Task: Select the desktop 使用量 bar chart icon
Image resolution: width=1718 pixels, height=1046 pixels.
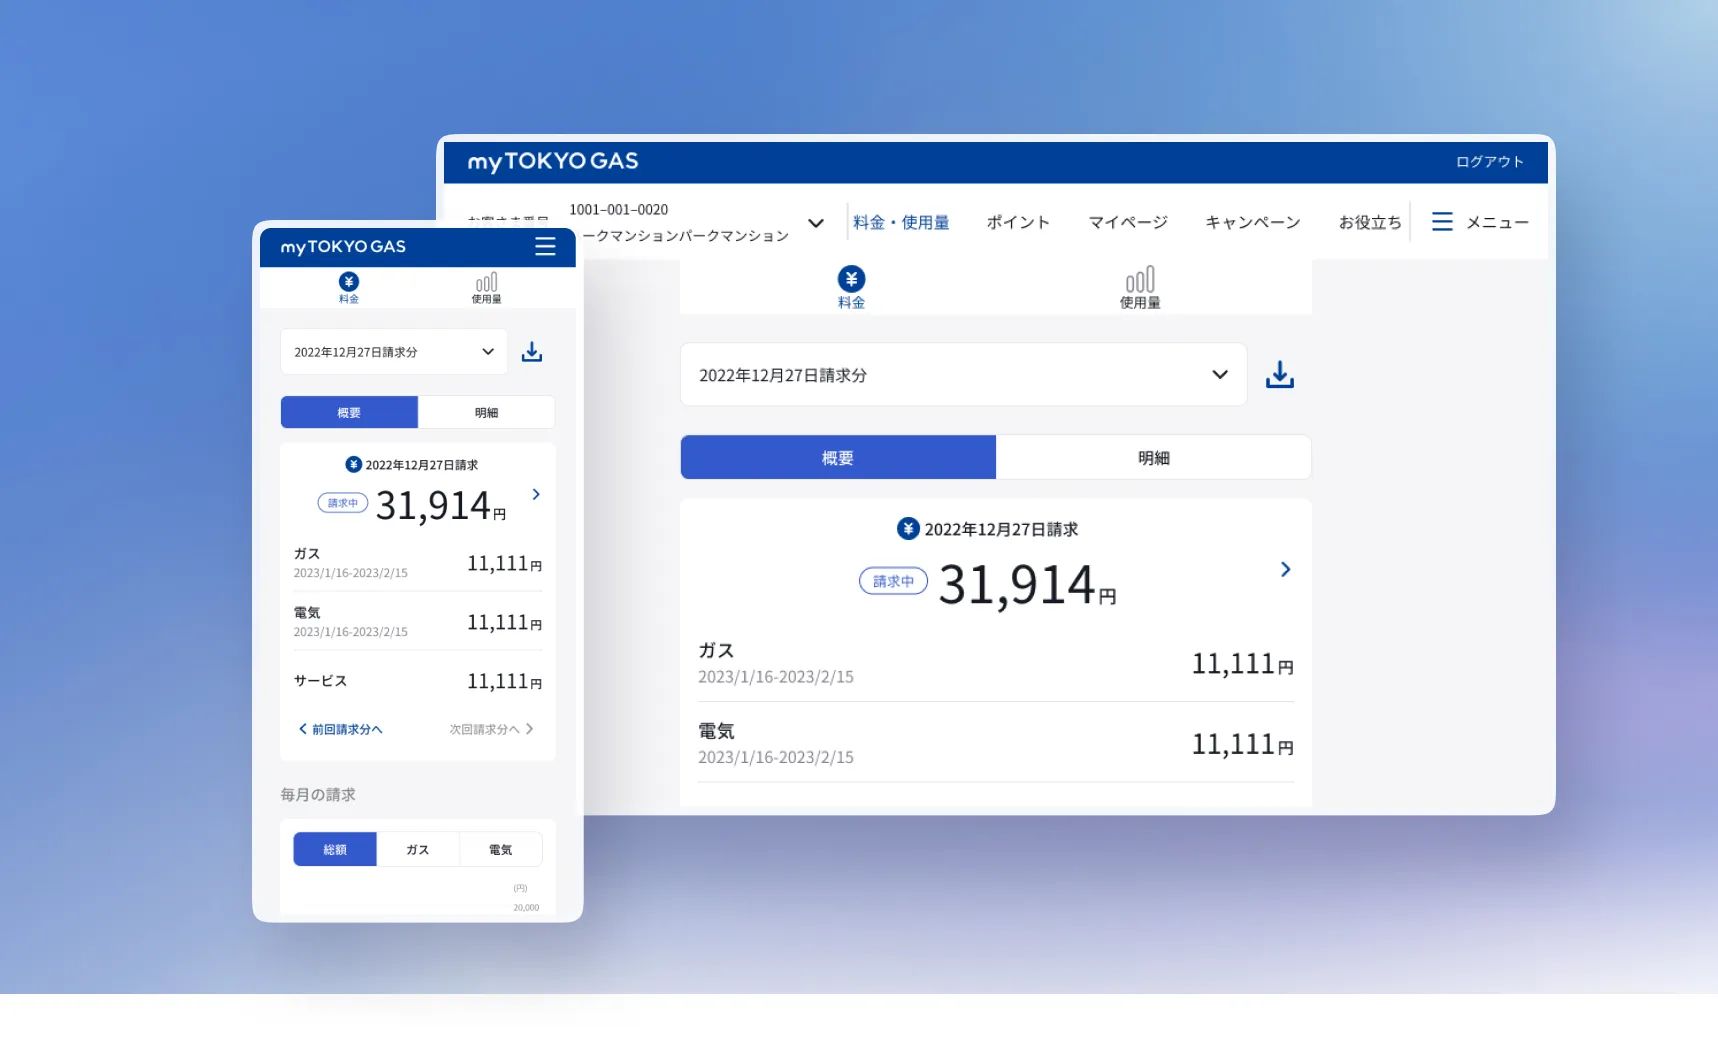Action: pos(1139,280)
